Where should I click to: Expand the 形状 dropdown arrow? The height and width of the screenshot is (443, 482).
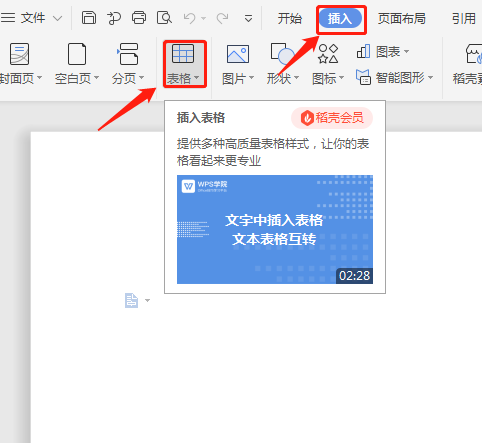(296, 78)
